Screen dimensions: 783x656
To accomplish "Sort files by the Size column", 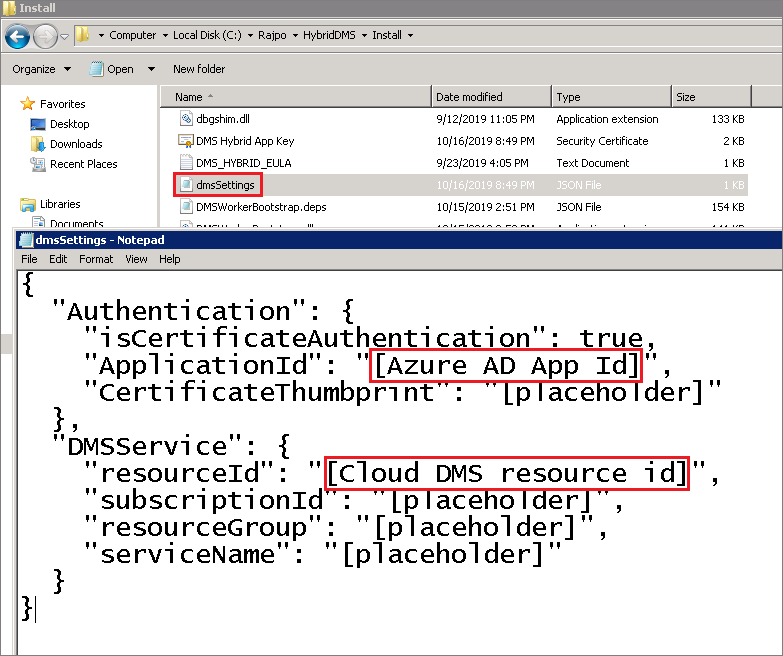I will [712, 97].
